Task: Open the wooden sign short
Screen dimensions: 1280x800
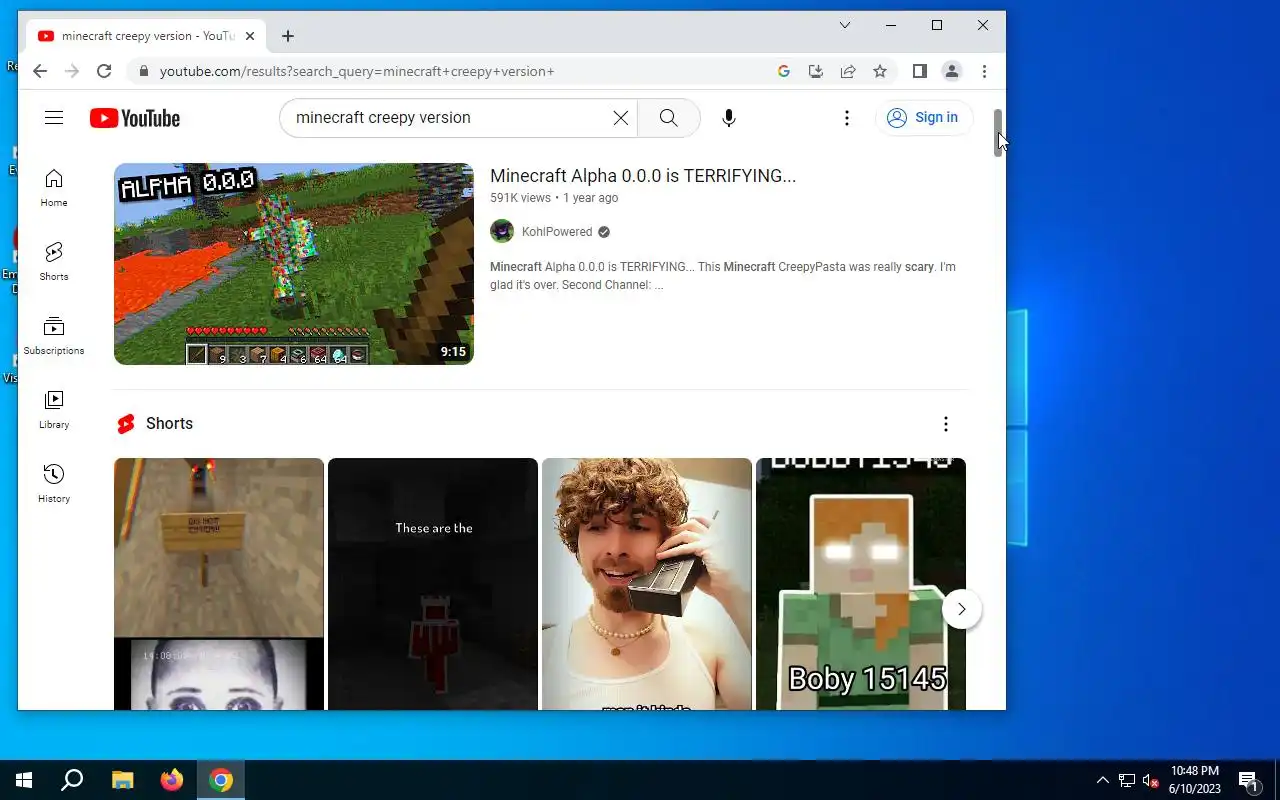Action: 219,584
